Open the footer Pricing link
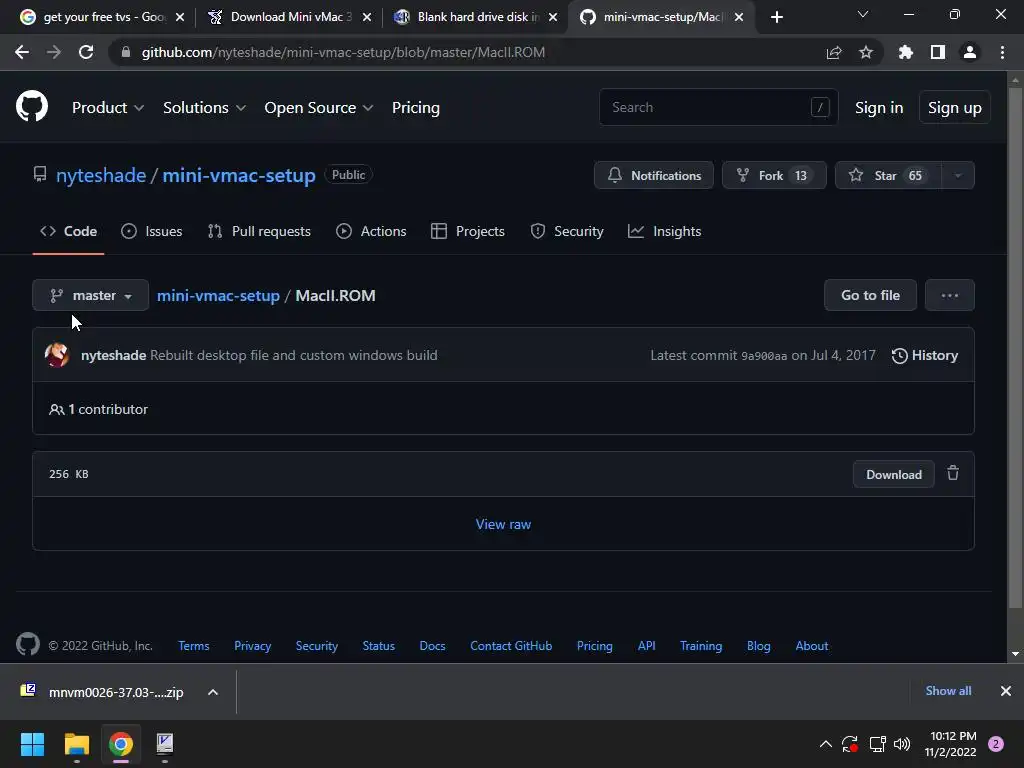The width and height of the screenshot is (1024, 768). pyautogui.click(x=595, y=646)
